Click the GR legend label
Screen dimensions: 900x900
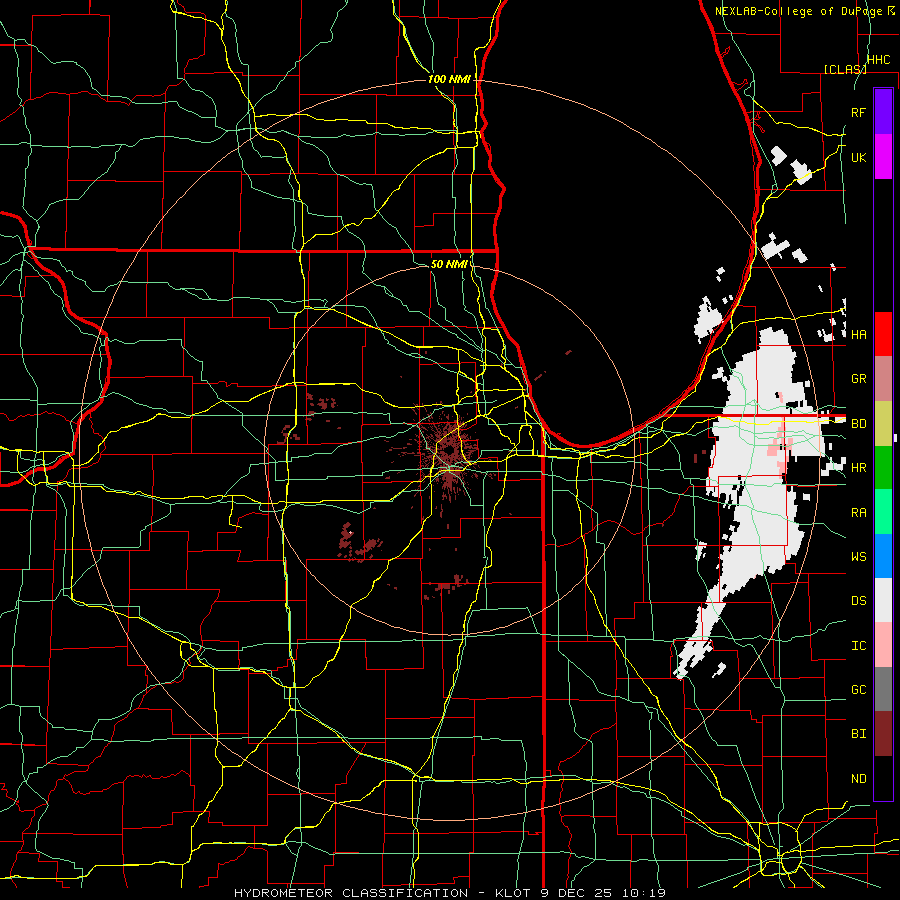click(858, 379)
